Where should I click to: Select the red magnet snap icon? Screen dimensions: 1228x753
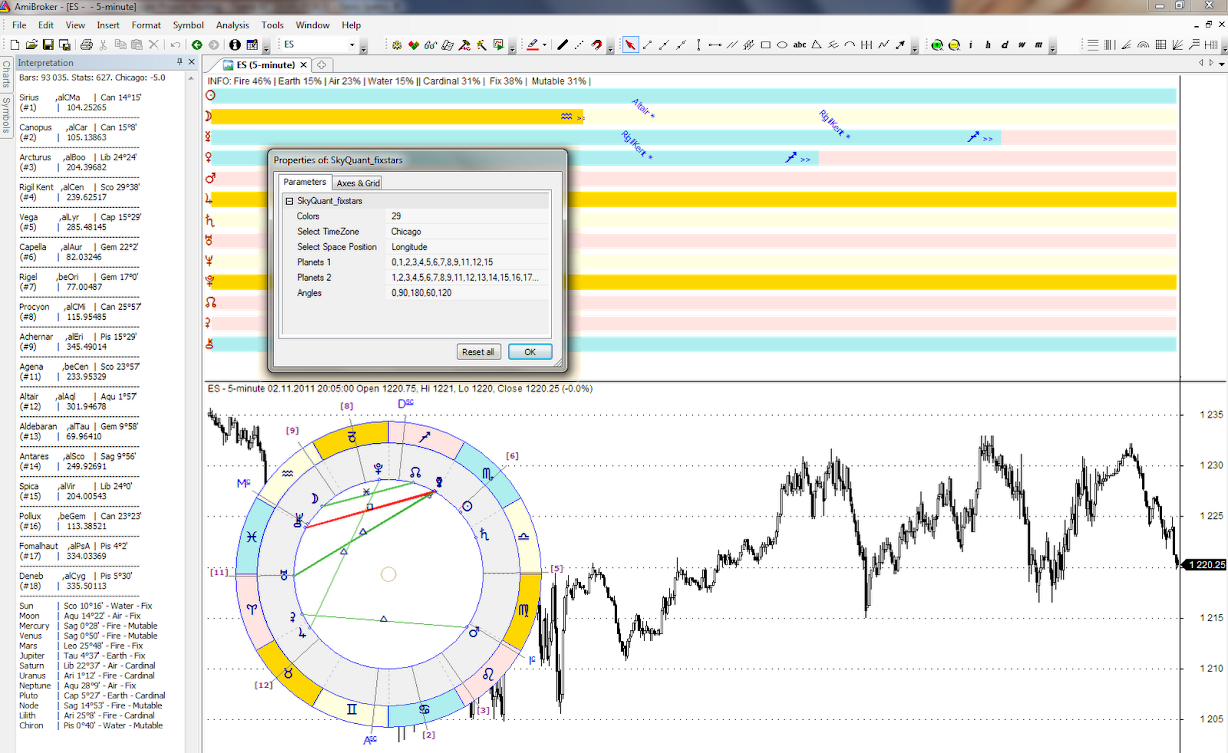[x=596, y=45]
